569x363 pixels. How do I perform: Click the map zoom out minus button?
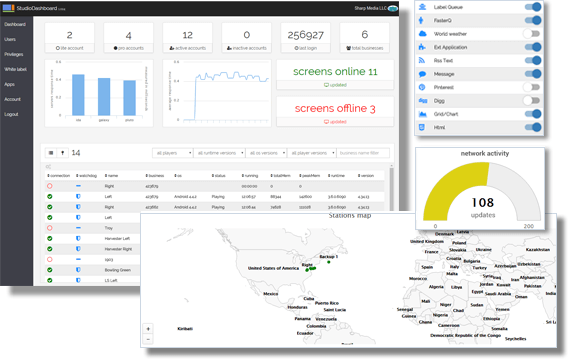click(x=148, y=339)
